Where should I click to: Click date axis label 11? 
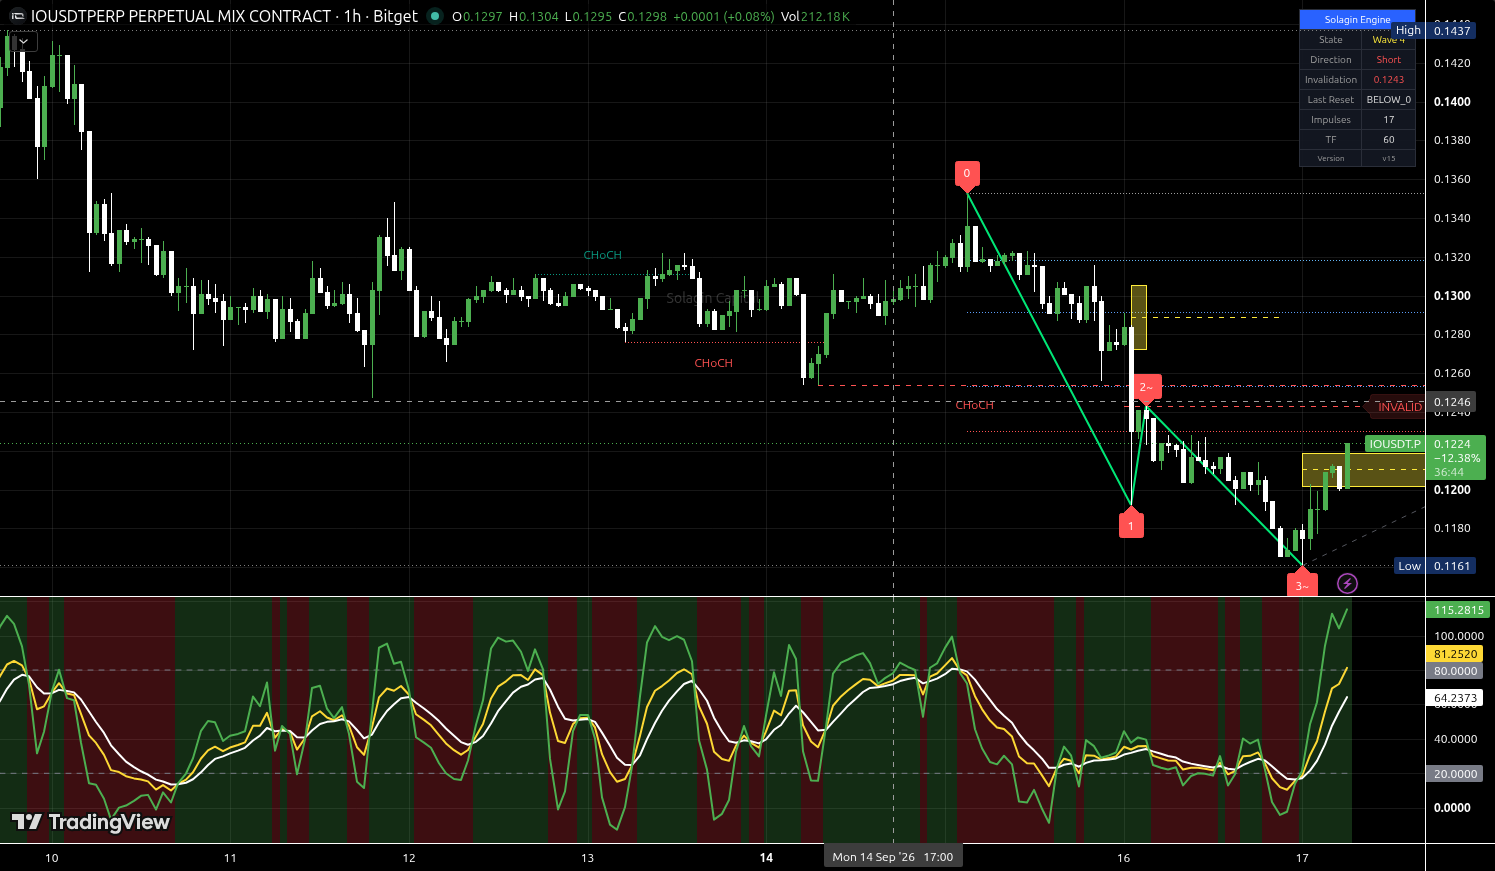click(x=230, y=858)
